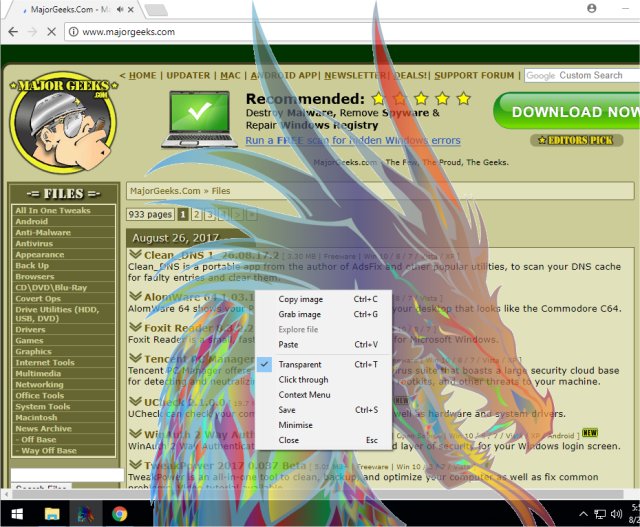Click the network tray icon
This screenshot has height=527, width=640.
[600, 514]
